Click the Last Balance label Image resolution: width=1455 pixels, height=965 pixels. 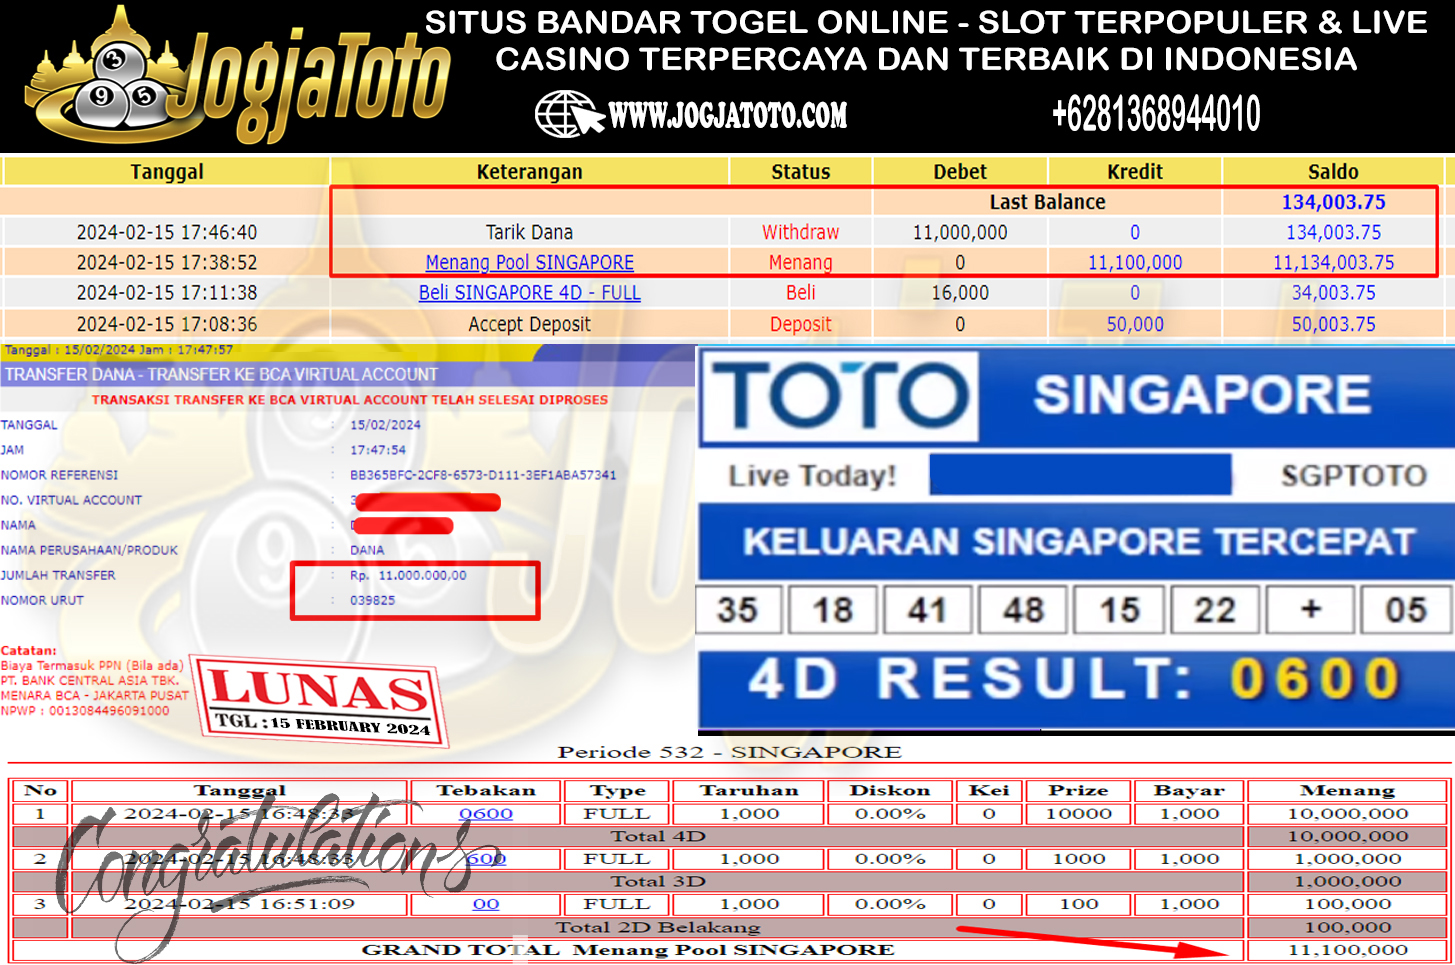pos(1047,202)
